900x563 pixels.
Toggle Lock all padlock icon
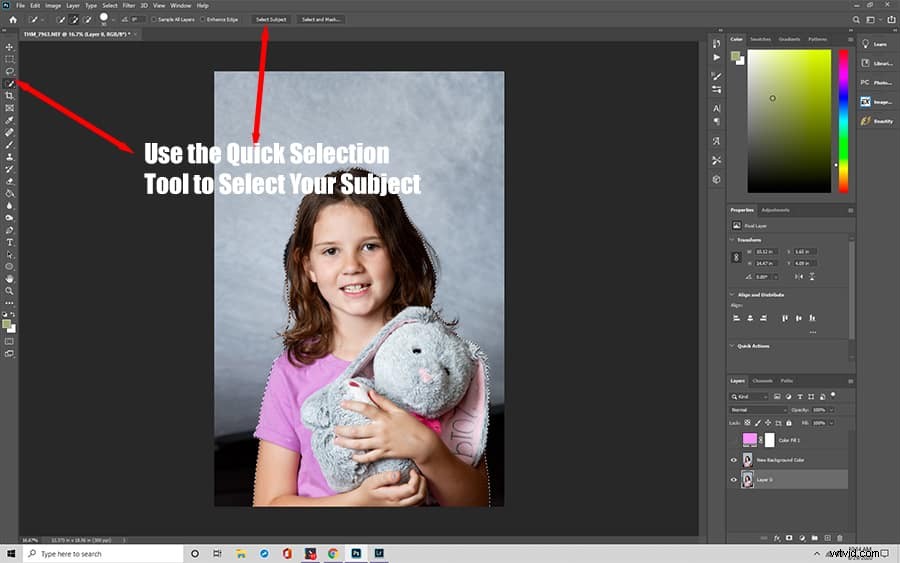click(x=789, y=423)
